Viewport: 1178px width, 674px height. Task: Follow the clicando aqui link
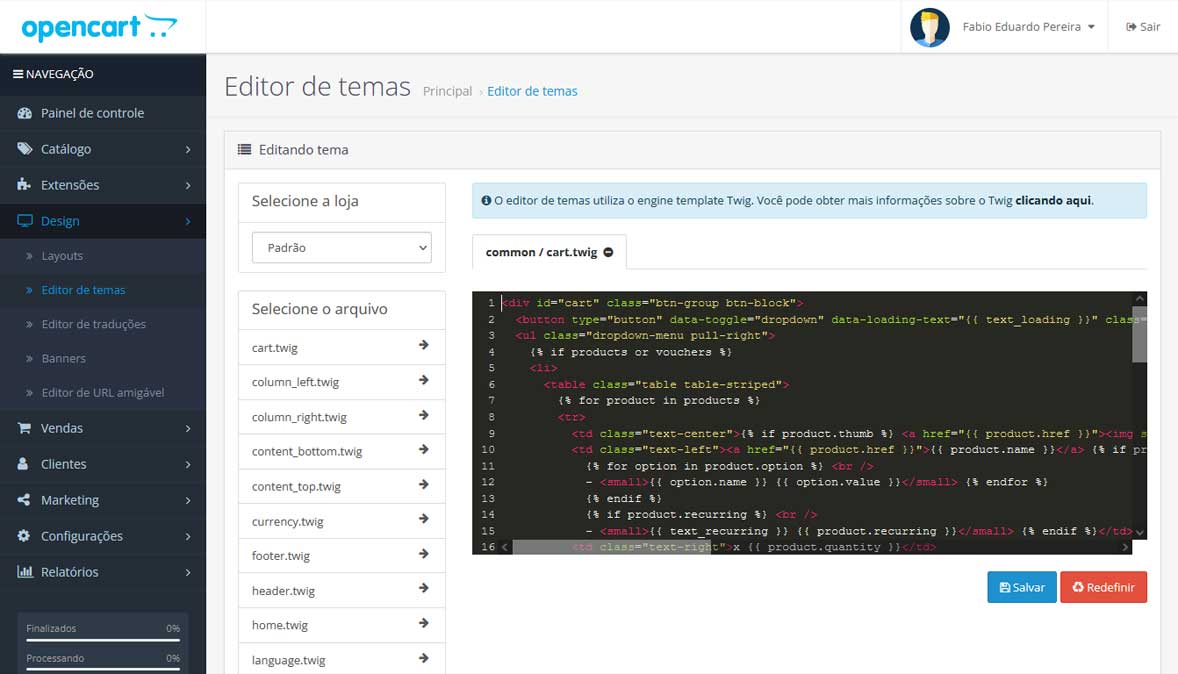pyautogui.click(x=1053, y=200)
